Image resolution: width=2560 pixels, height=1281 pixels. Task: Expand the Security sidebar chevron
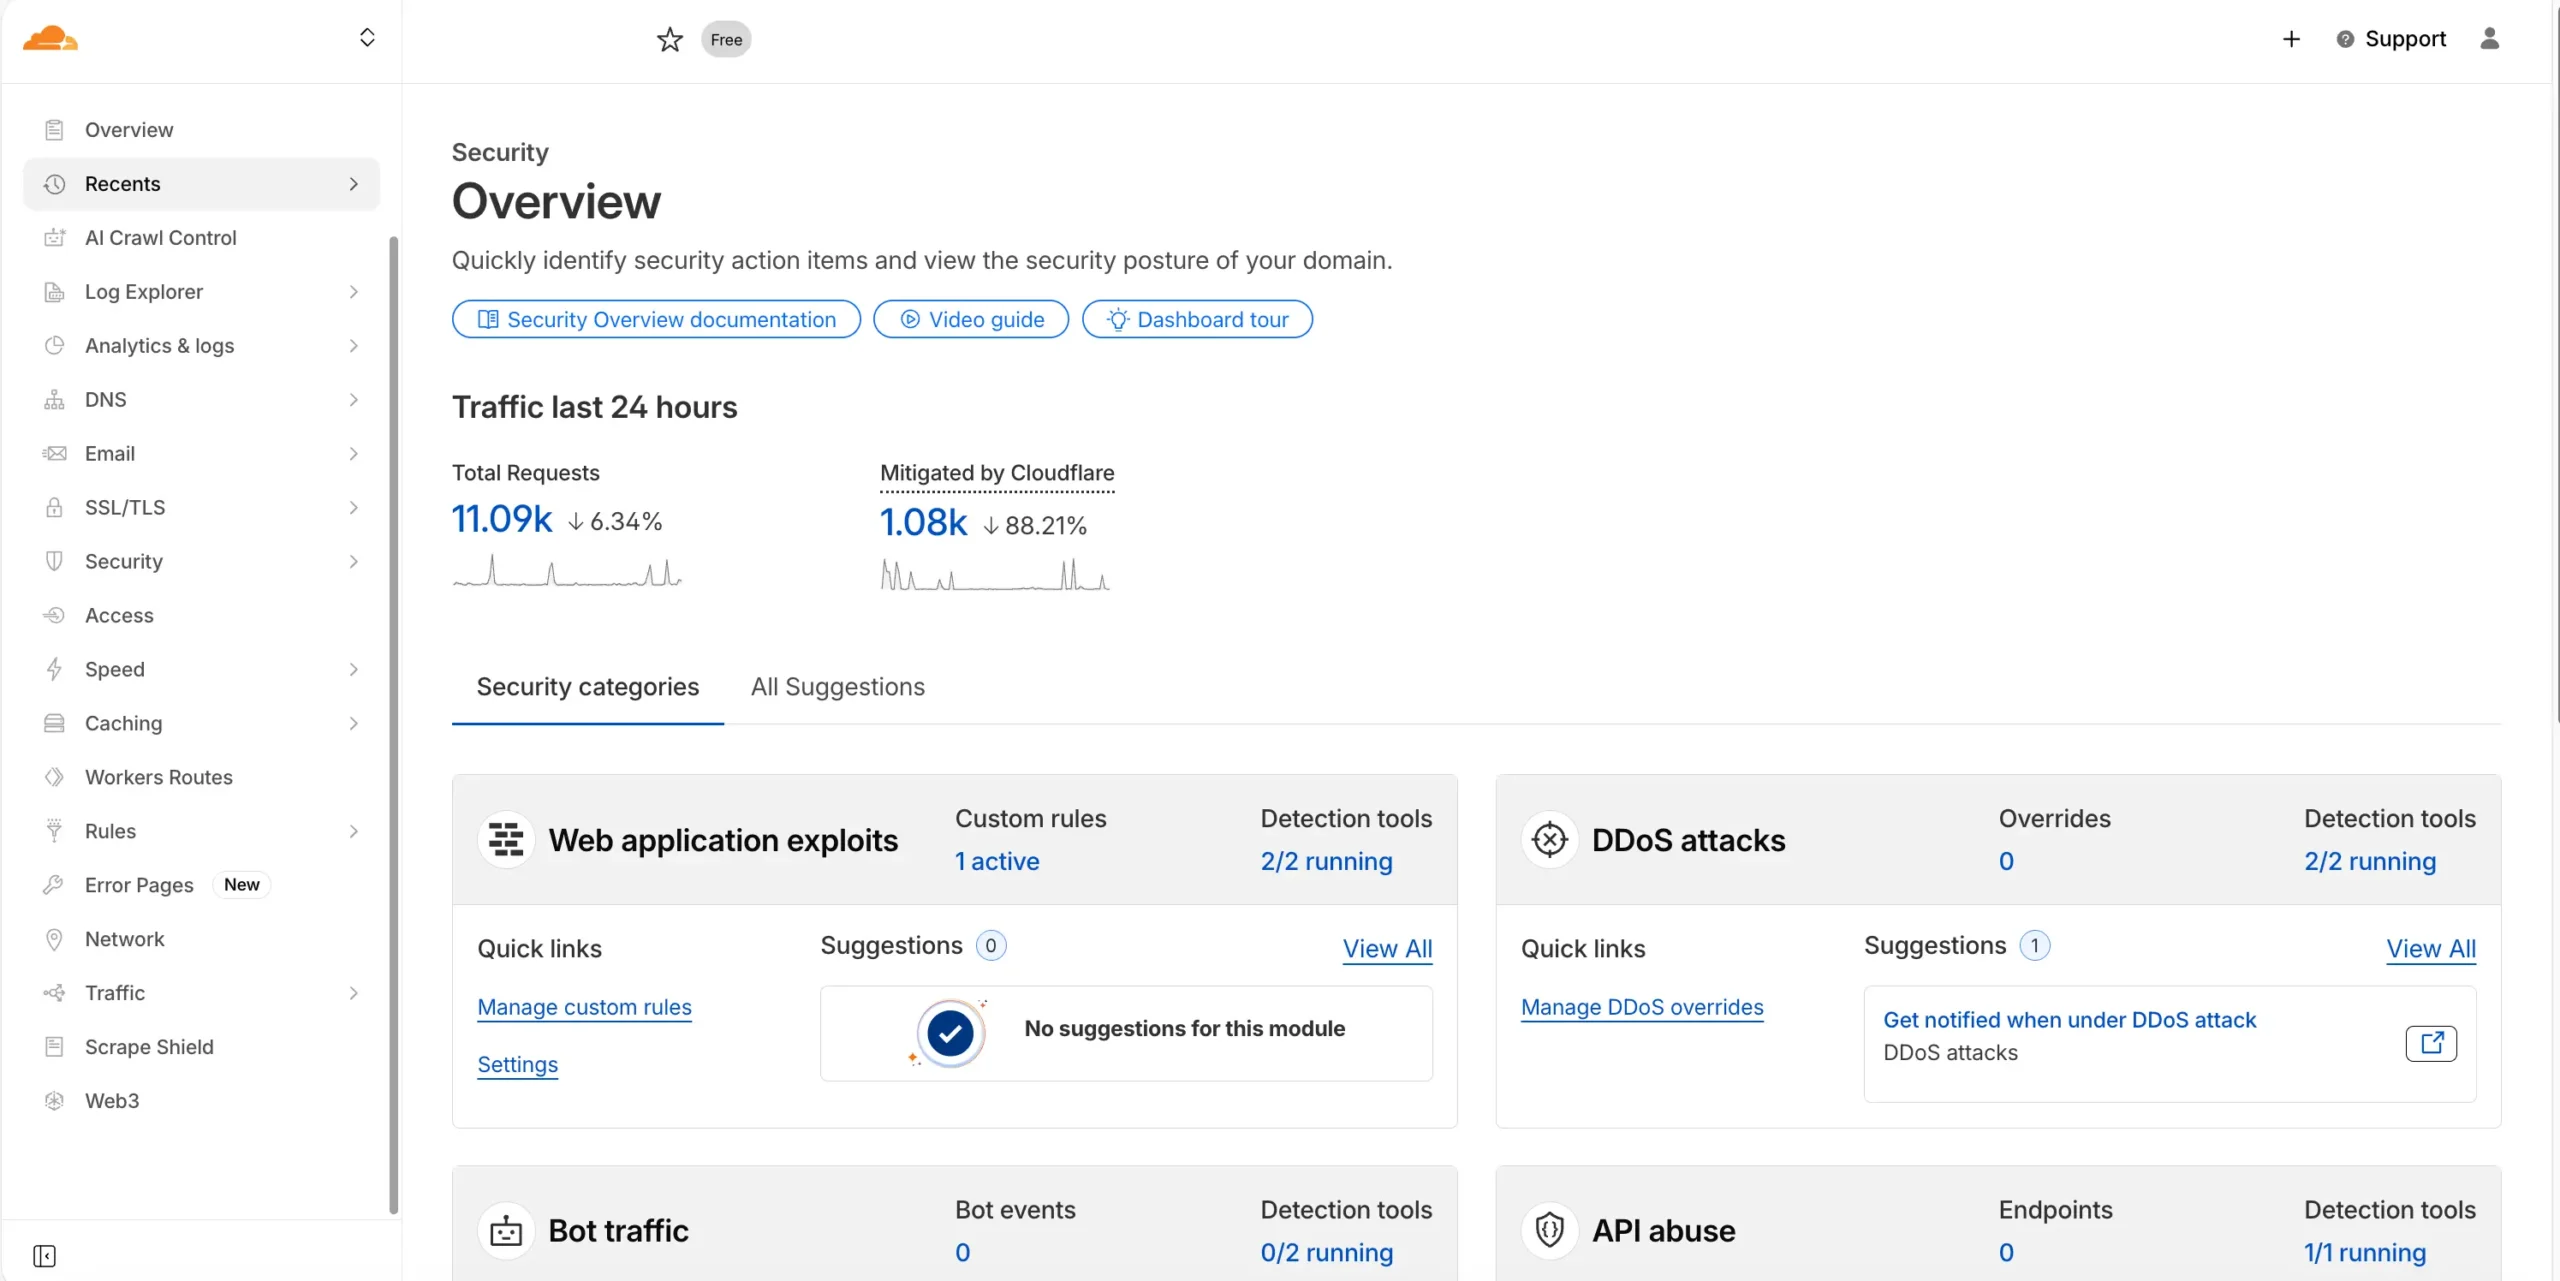point(353,562)
